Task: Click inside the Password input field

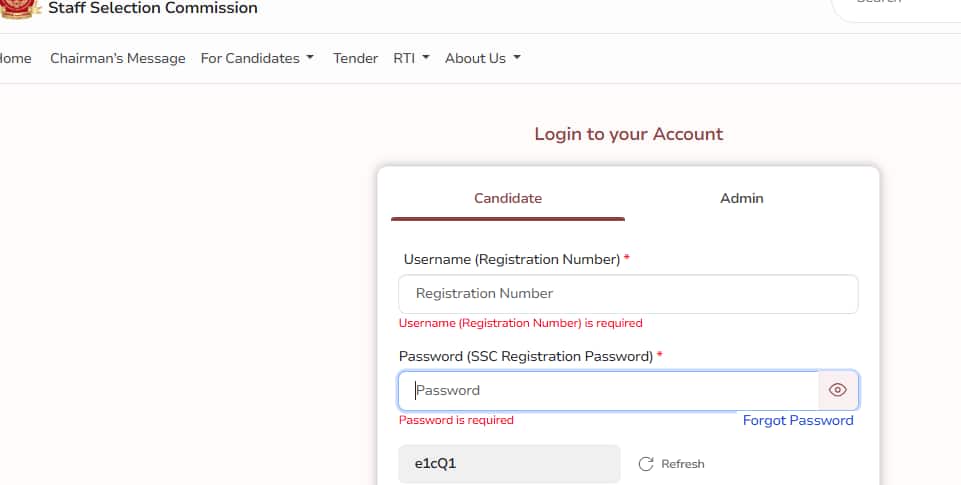Action: [608, 390]
